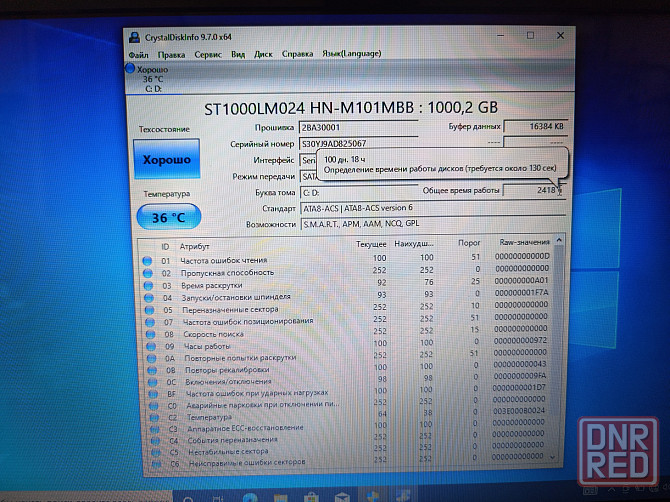Click the CrystalDiskInfo app icon in title bar

point(134,37)
